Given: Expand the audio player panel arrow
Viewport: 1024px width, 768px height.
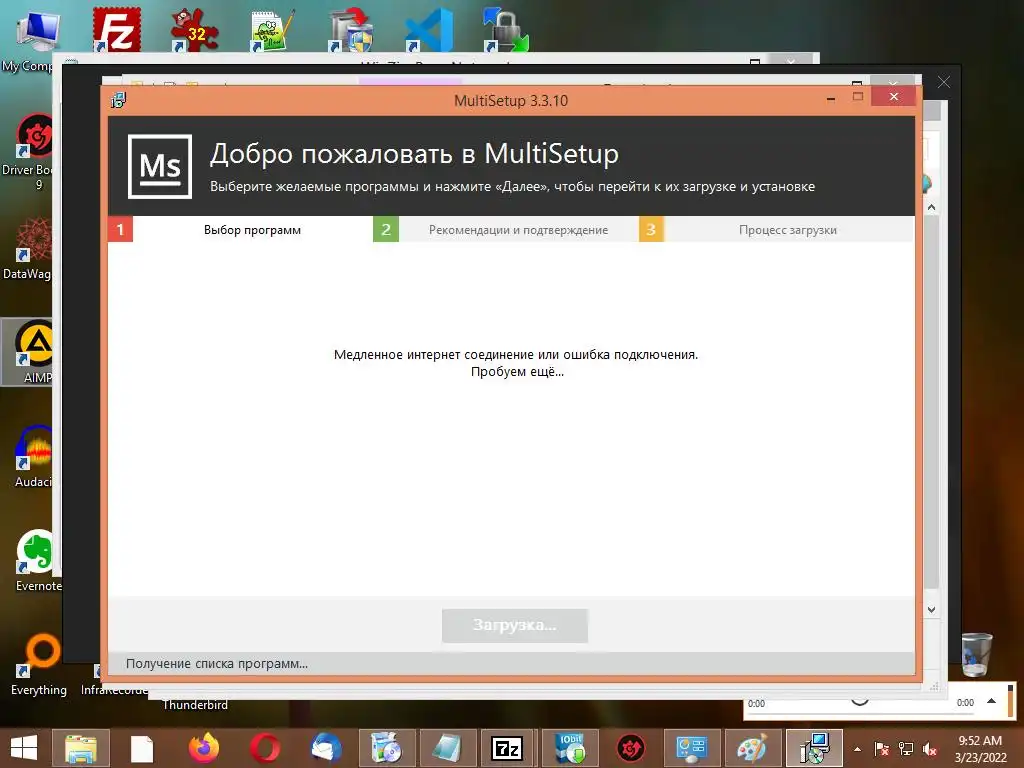Looking at the screenshot, I should coord(991,701).
